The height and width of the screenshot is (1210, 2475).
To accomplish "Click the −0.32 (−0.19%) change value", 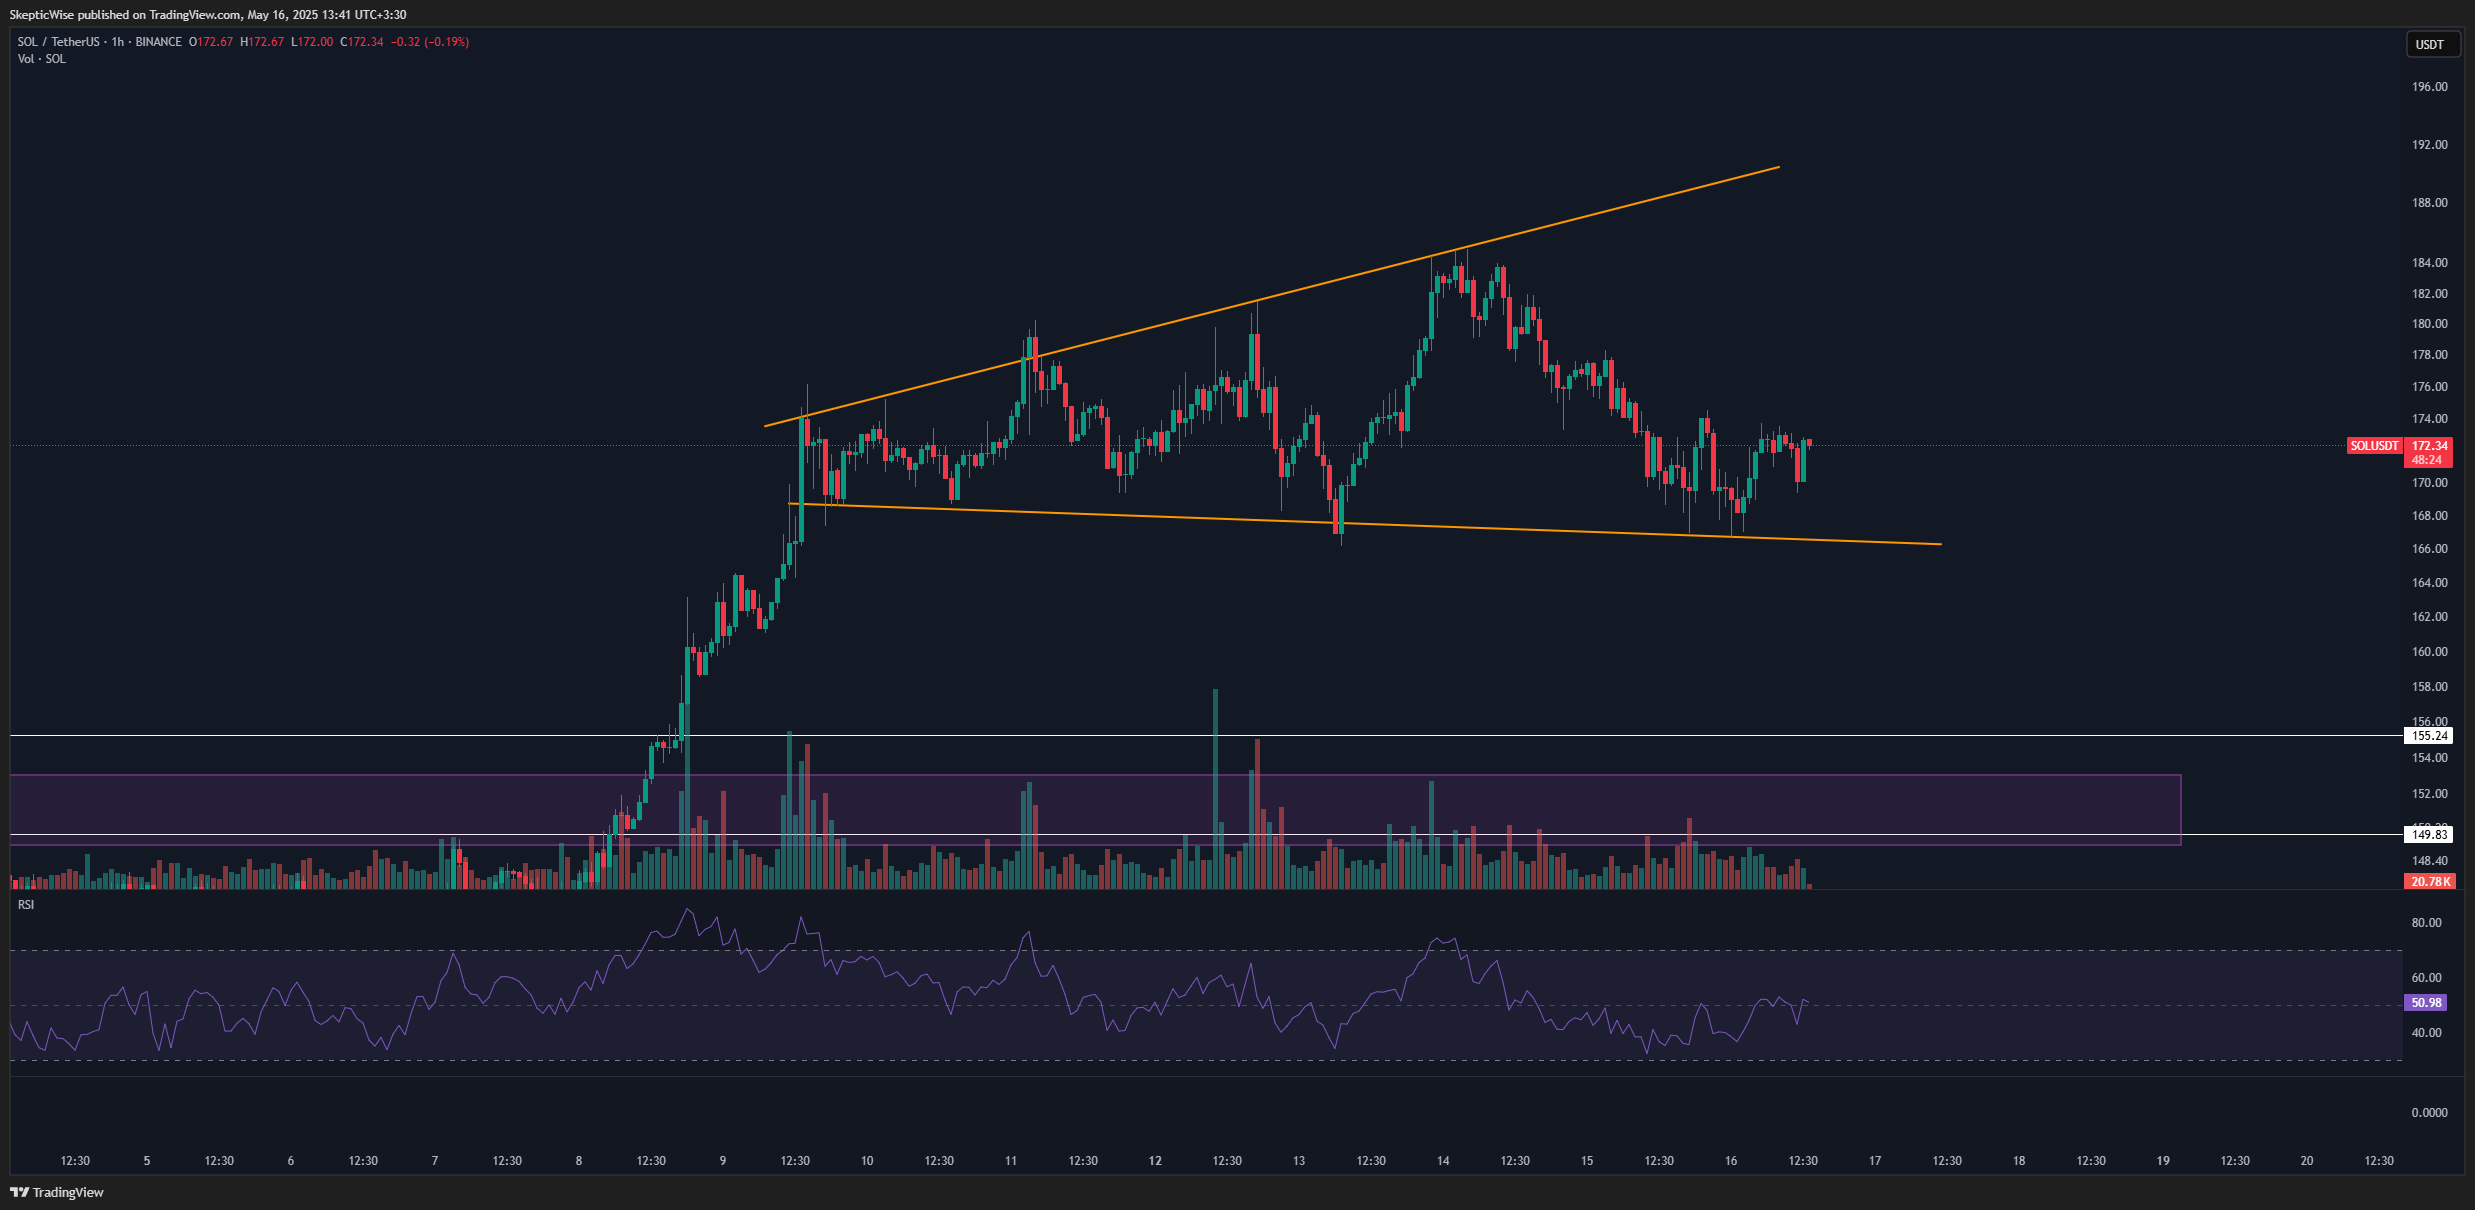I will [429, 42].
